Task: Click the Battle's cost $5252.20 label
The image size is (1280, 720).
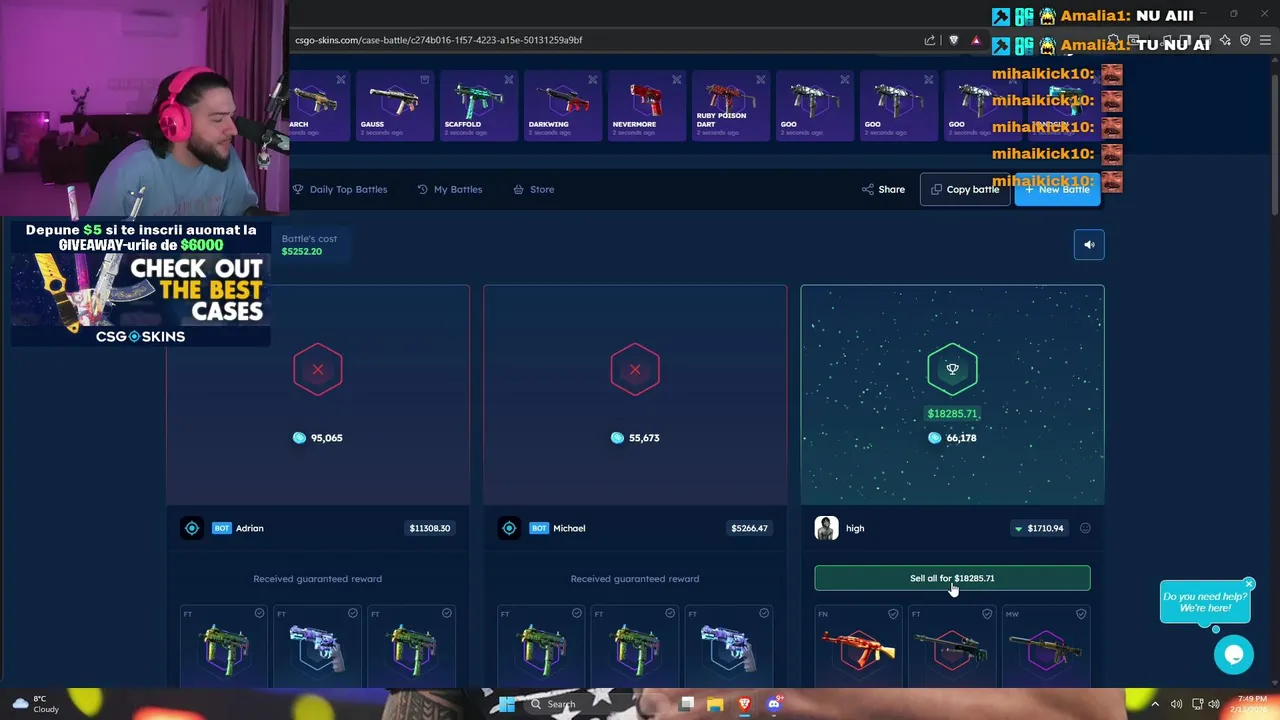Action: (x=309, y=245)
